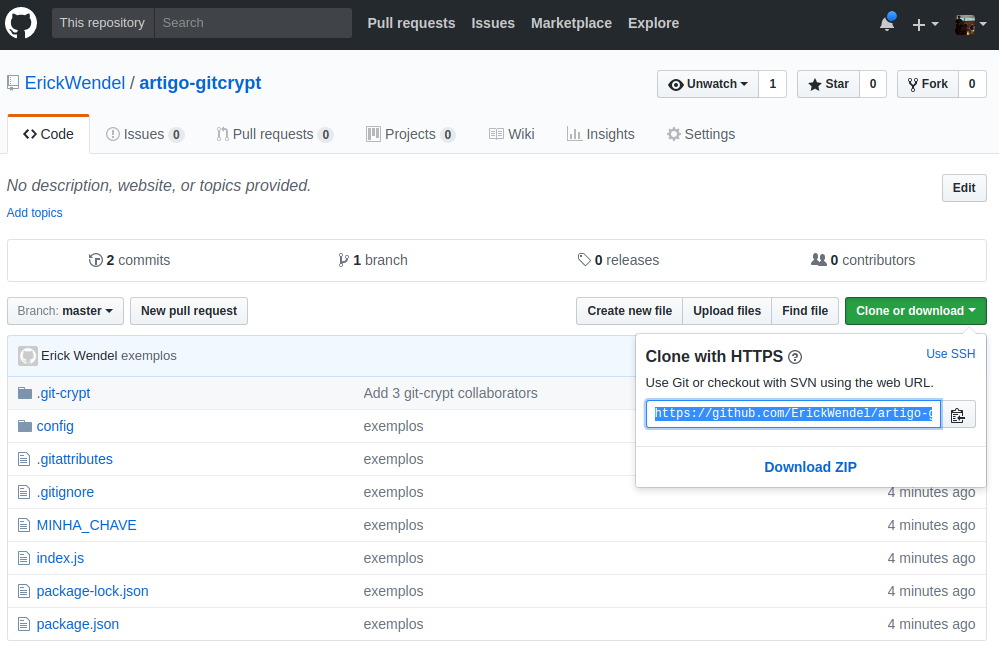The image size is (999, 648).
Task: Open the Branch: master dropdown
Action: [64, 311]
